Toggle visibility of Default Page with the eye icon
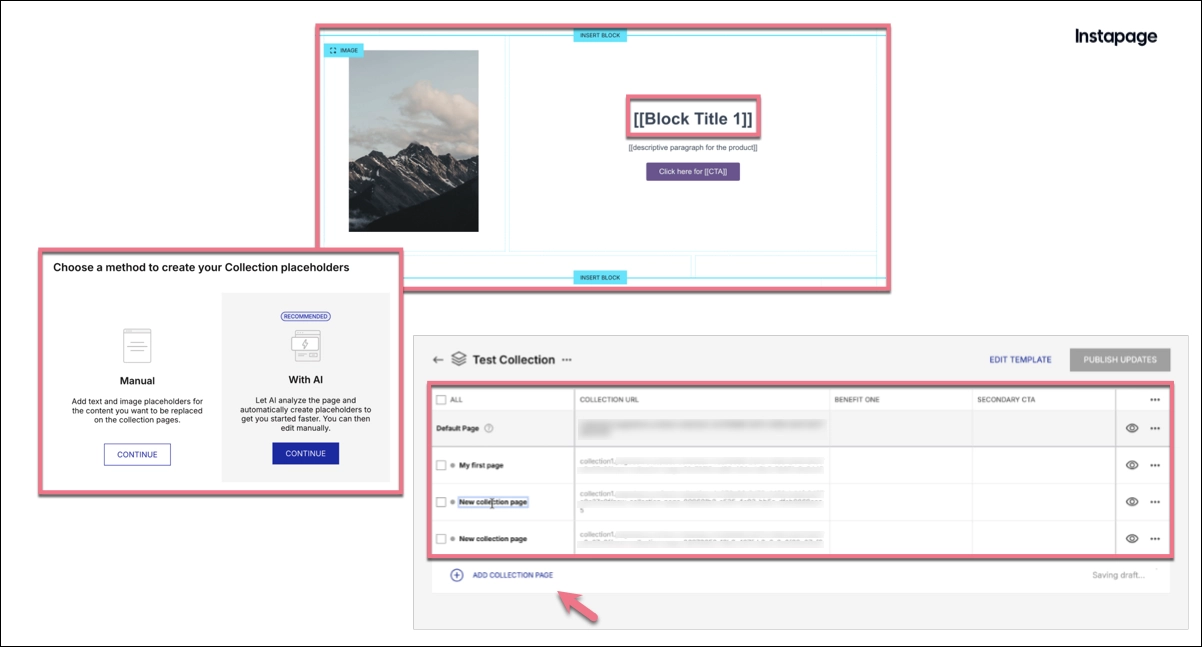The width and height of the screenshot is (1202, 647). pos(1132,428)
